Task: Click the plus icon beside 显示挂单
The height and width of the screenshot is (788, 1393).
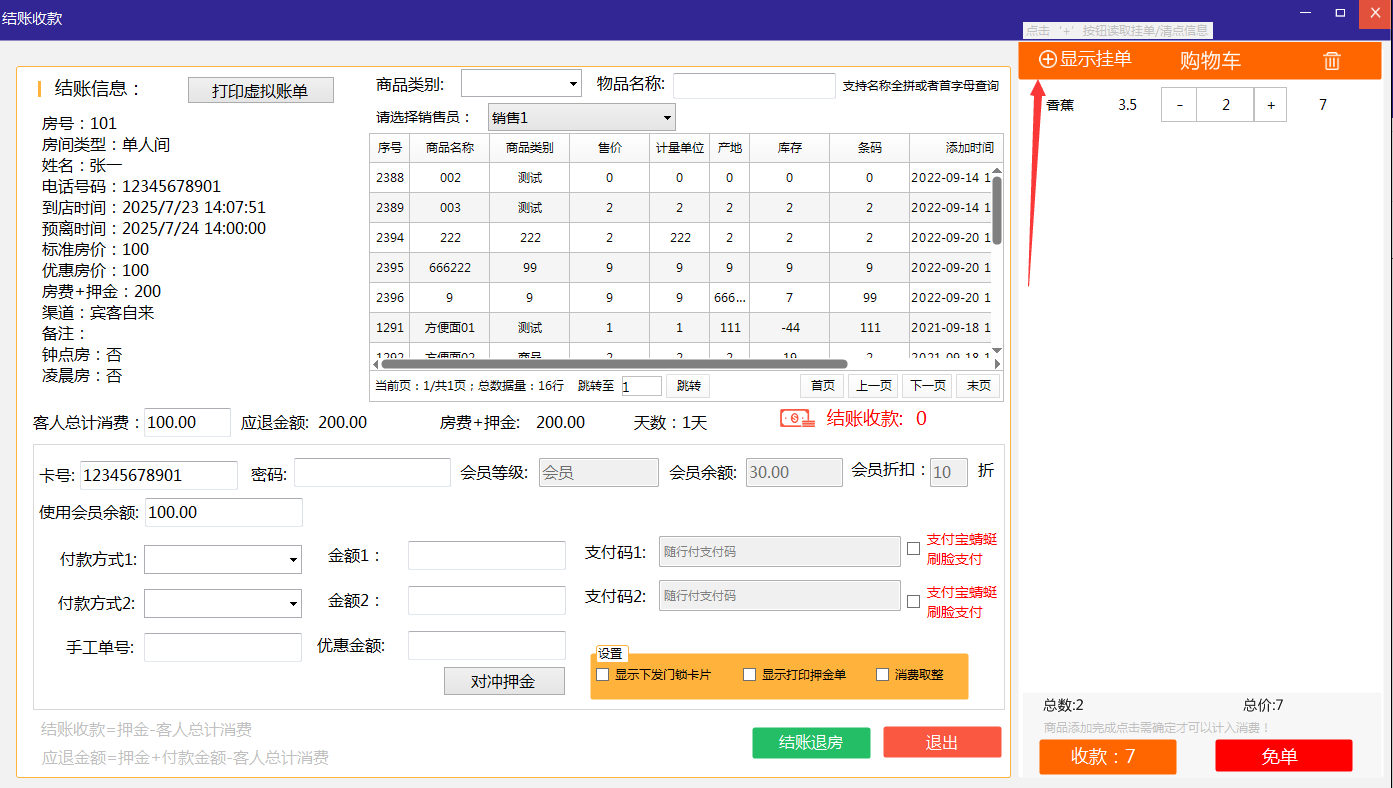Action: point(1048,60)
